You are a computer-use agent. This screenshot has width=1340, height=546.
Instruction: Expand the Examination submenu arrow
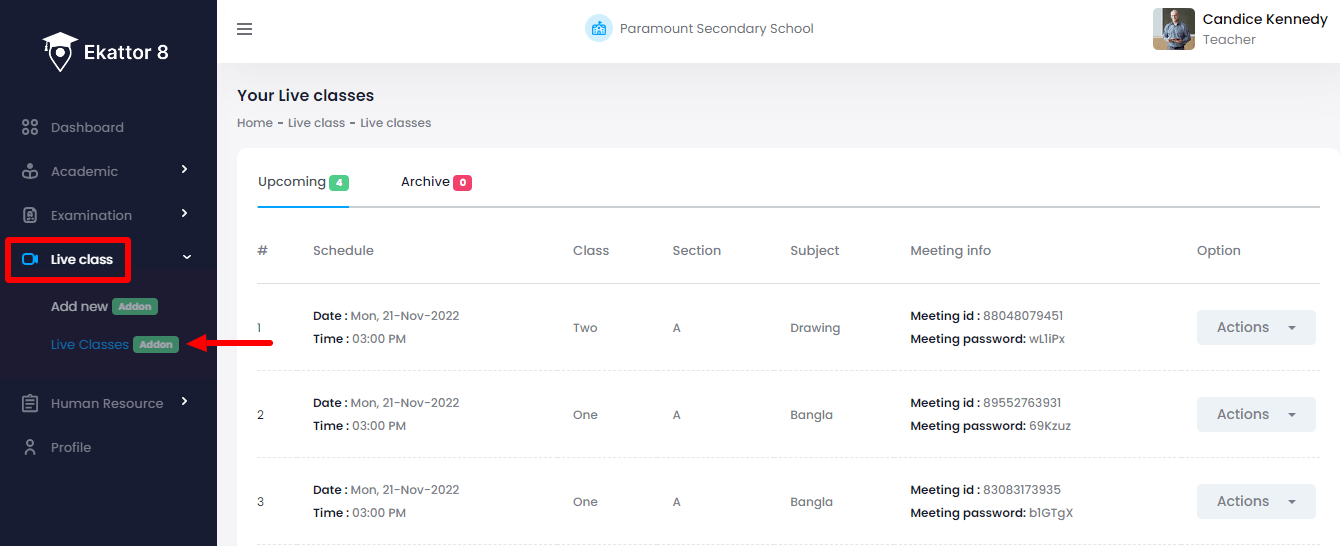[184, 214]
